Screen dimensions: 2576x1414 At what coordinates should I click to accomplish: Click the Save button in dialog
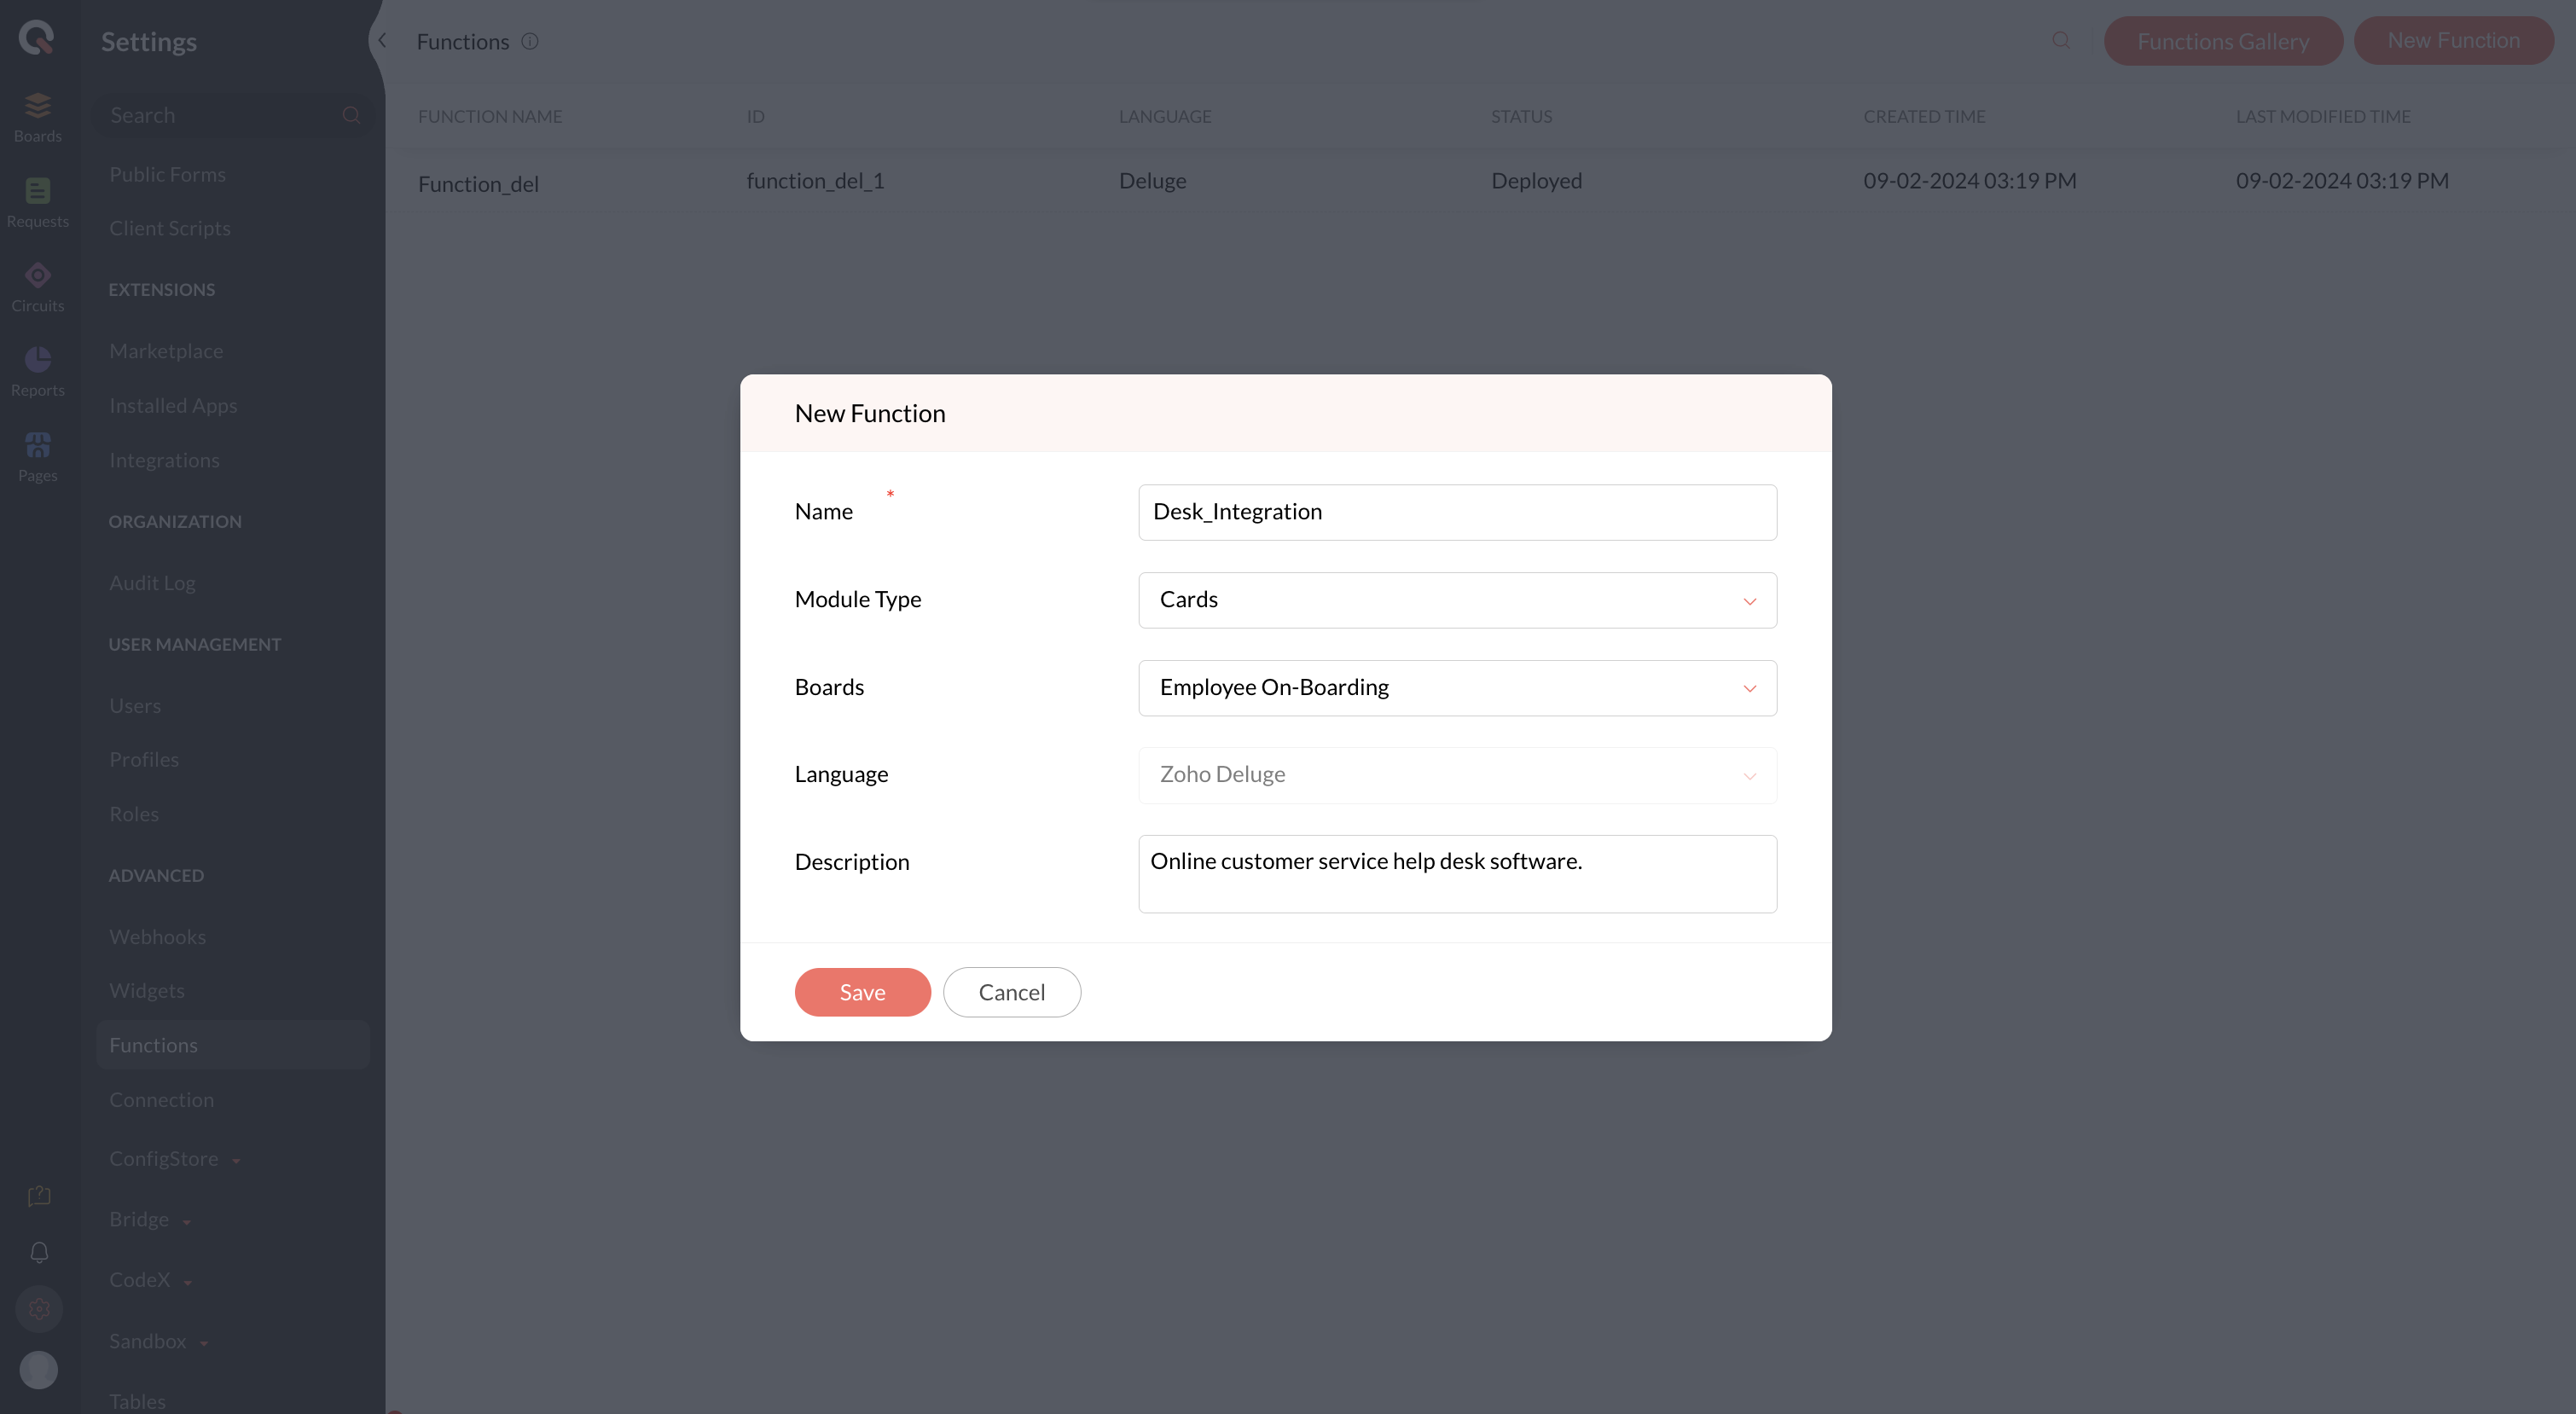coord(862,992)
